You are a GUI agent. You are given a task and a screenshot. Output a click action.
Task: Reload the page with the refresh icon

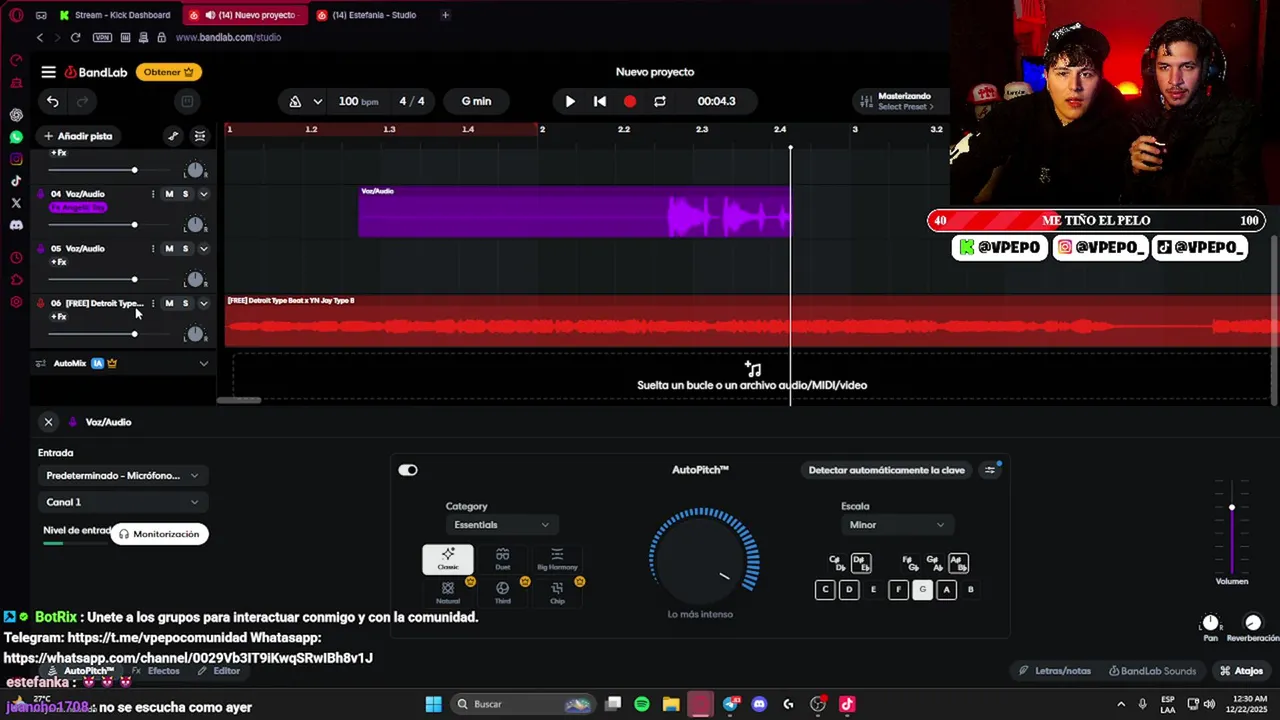[x=75, y=37]
